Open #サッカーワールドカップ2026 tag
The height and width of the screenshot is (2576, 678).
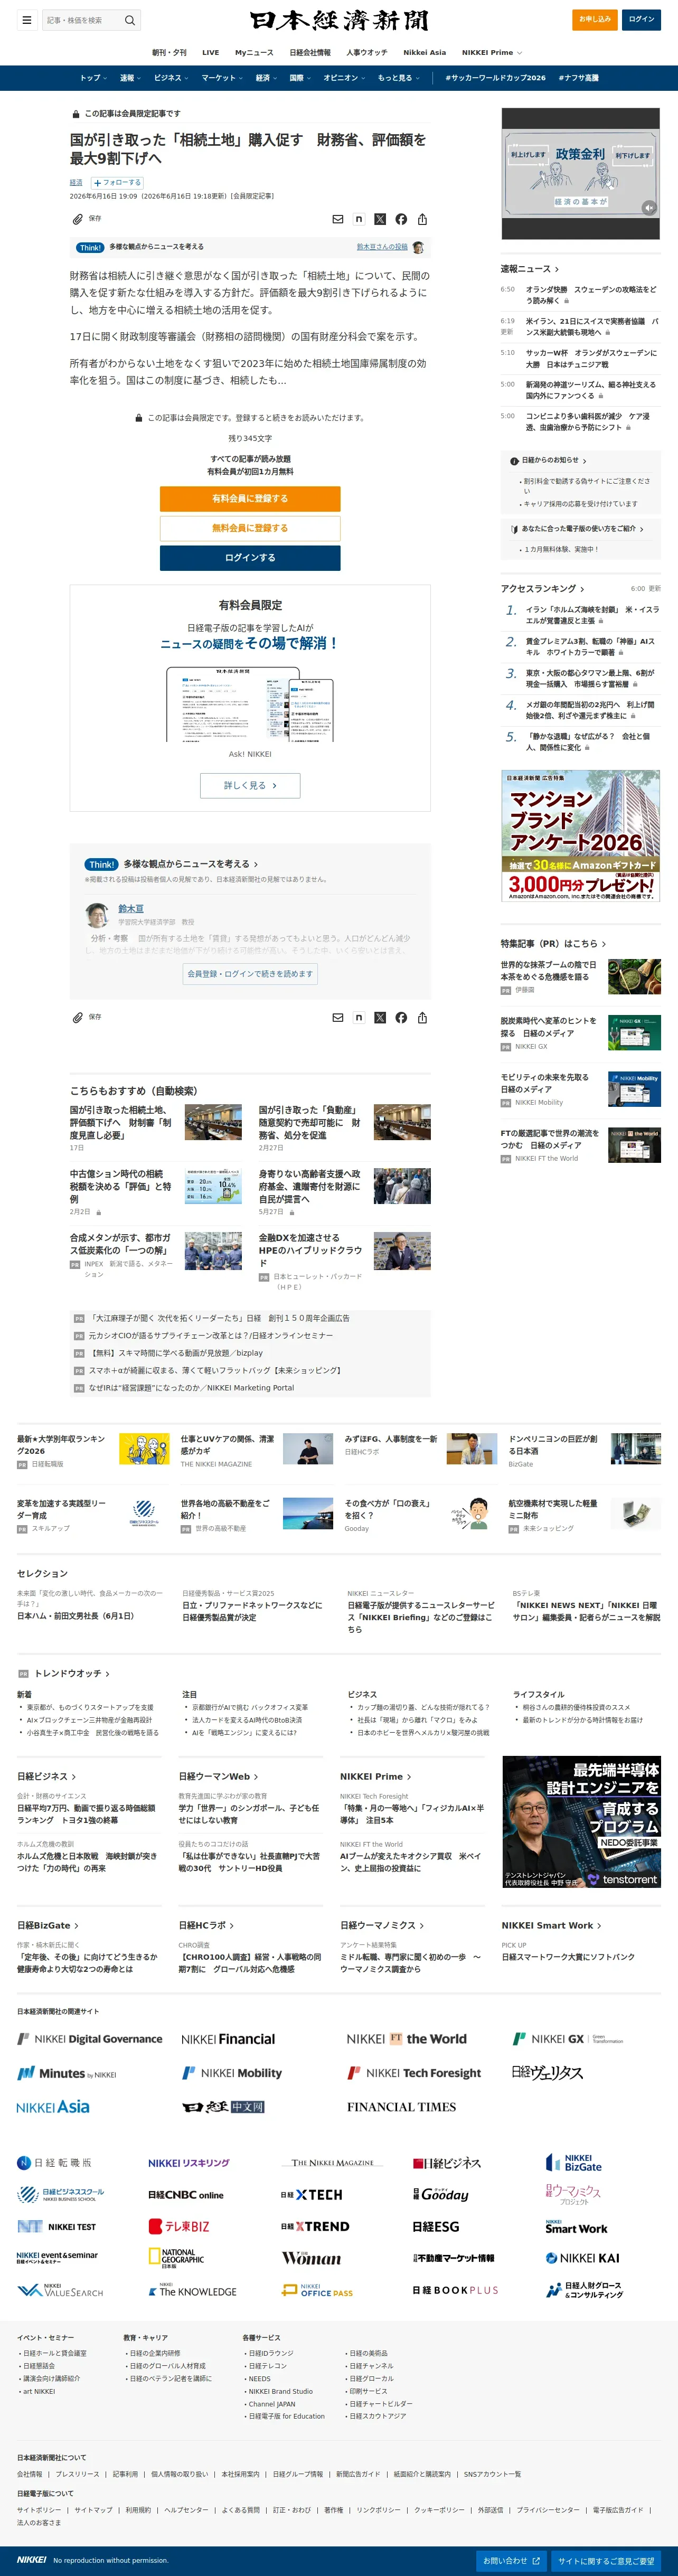(495, 78)
